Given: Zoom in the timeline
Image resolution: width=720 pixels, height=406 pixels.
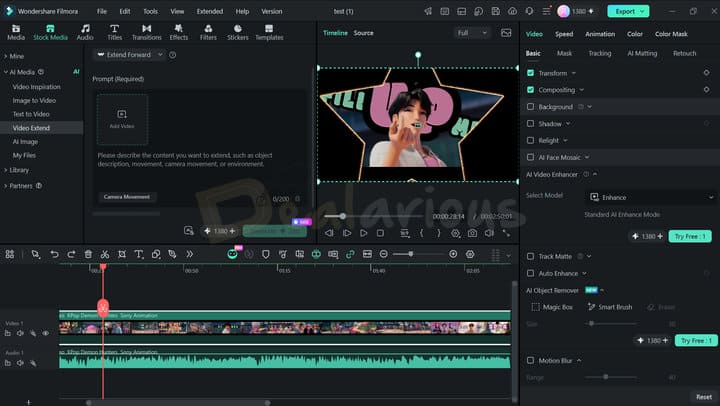Looking at the screenshot, I should tap(453, 254).
